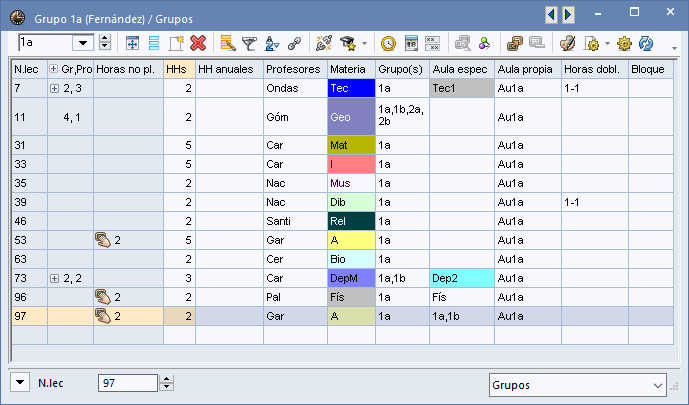Click the page with gear settings icon
The image size is (689, 405).
[x=592, y=43]
